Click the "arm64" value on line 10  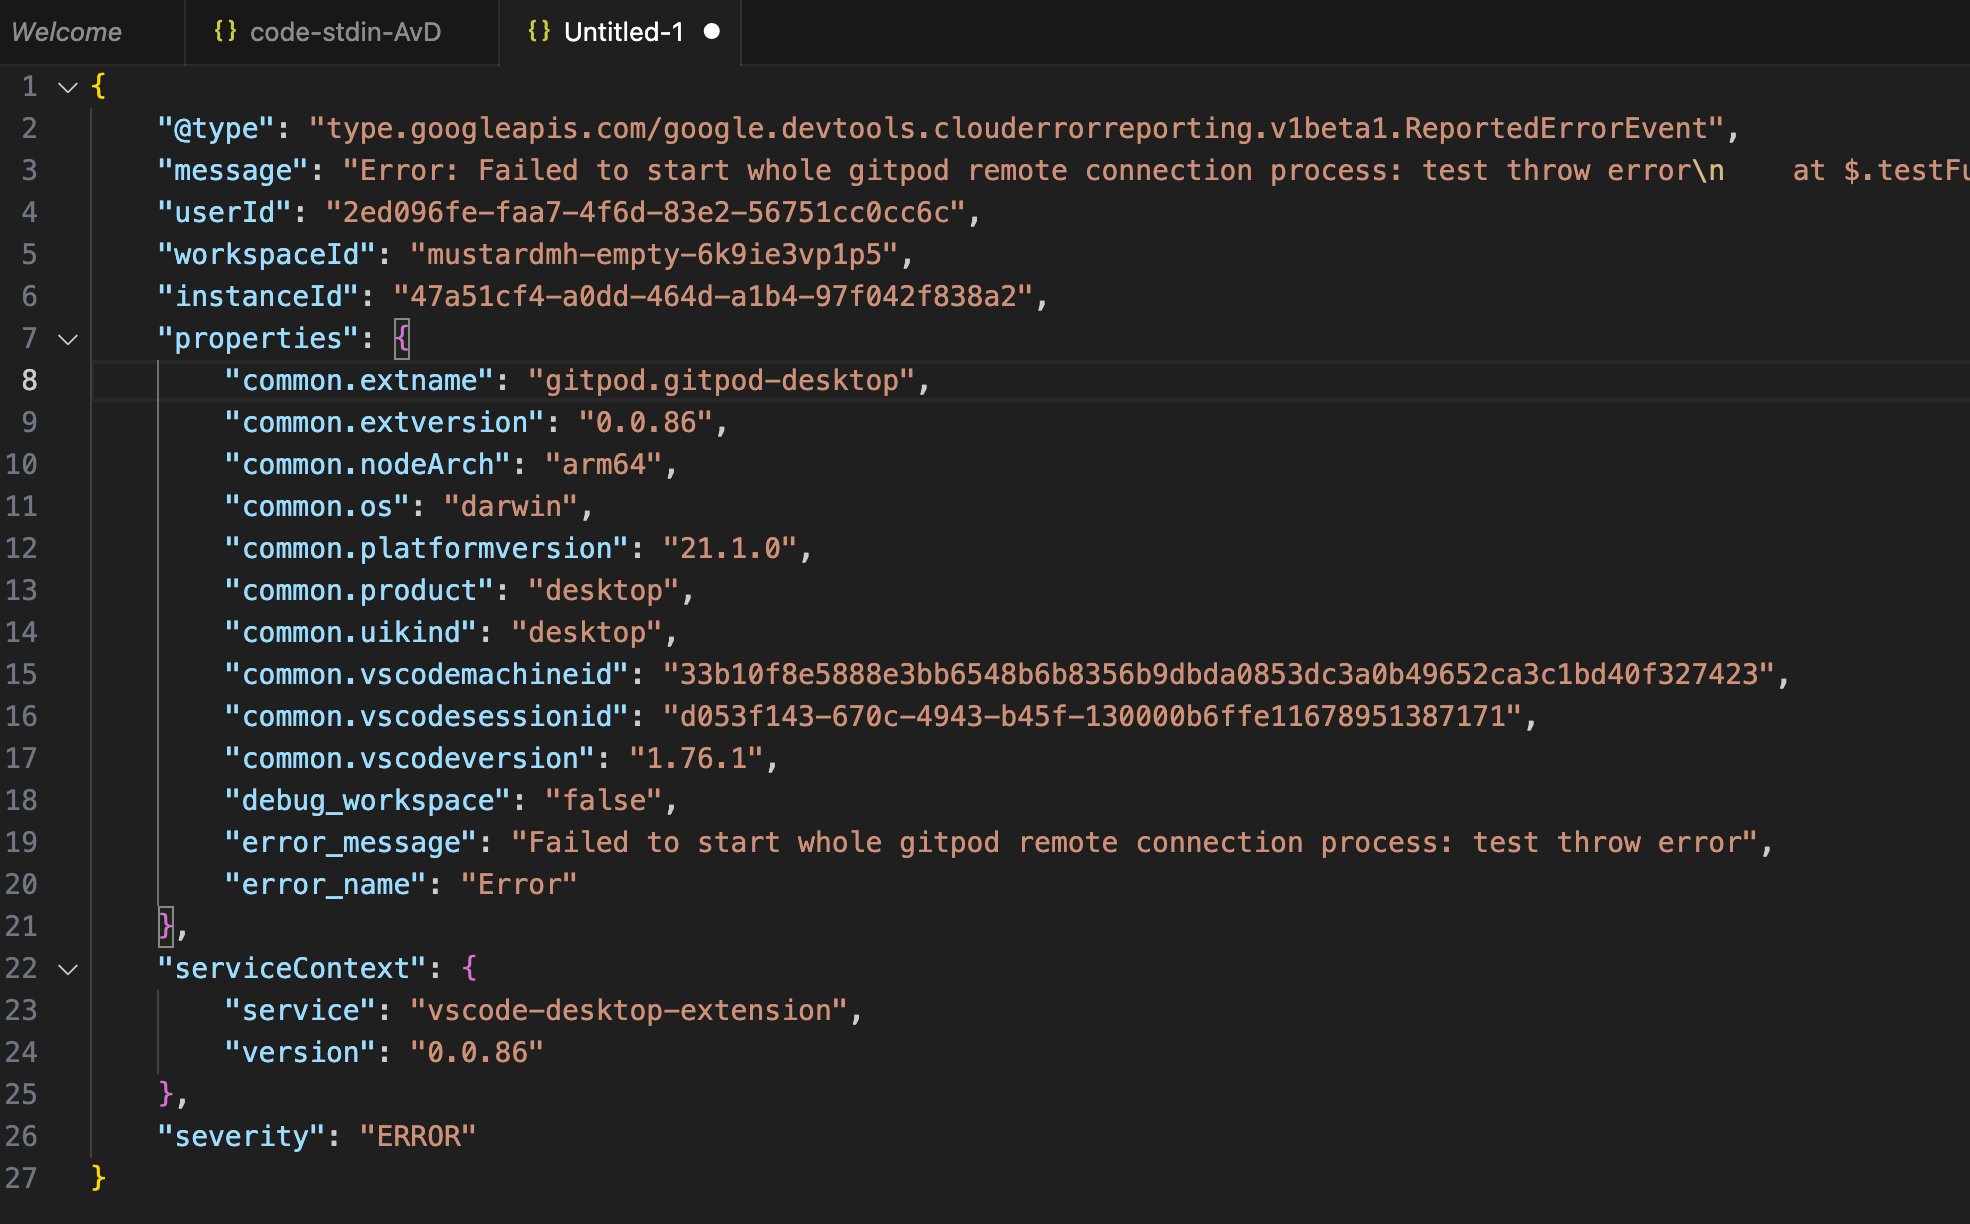(x=603, y=465)
